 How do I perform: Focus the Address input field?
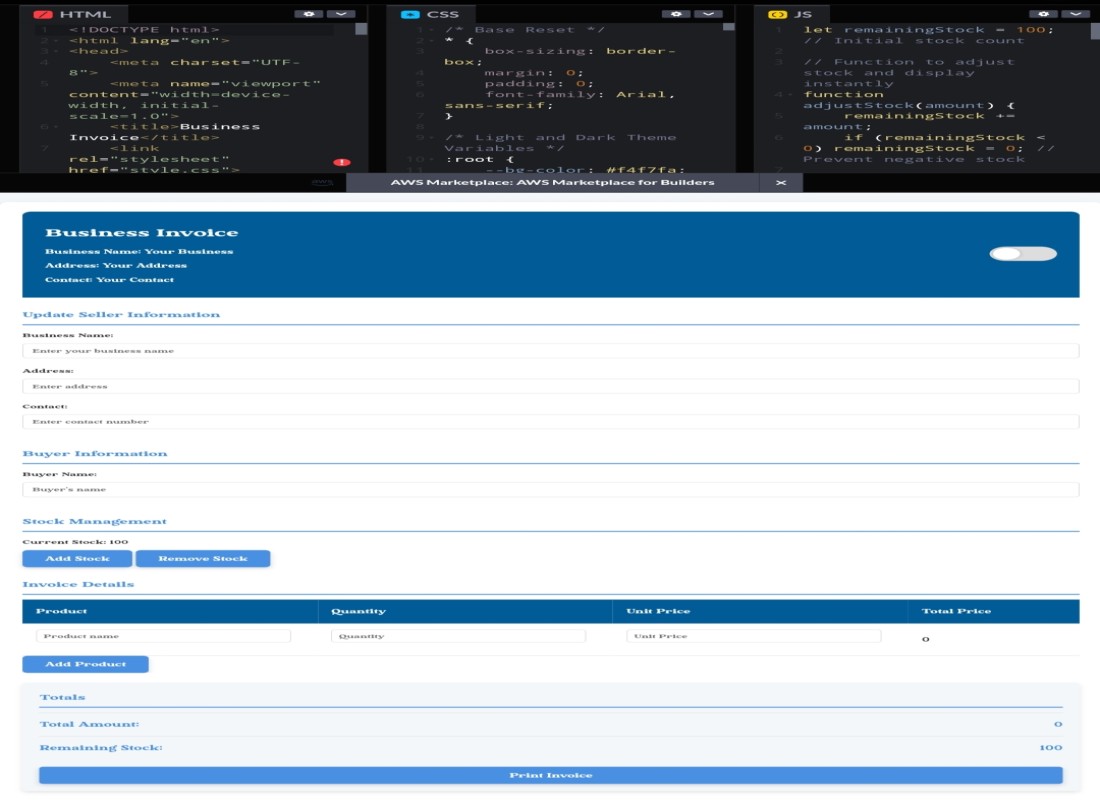tap(551, 386)
